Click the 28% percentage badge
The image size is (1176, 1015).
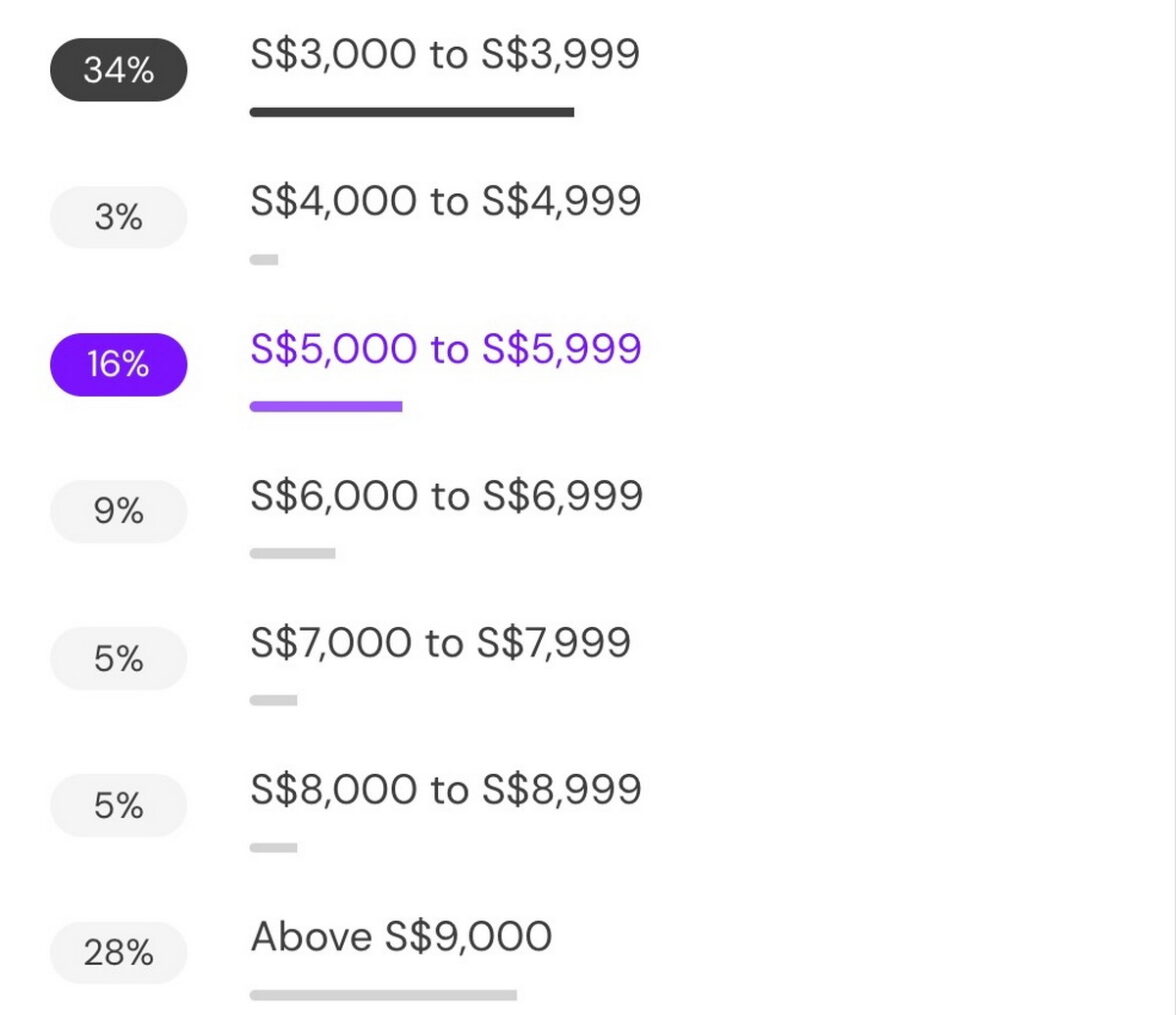point(118,952)
